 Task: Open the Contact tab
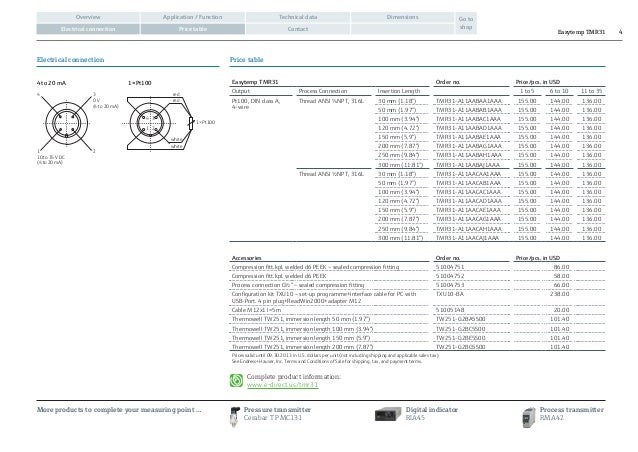(297, 29)
